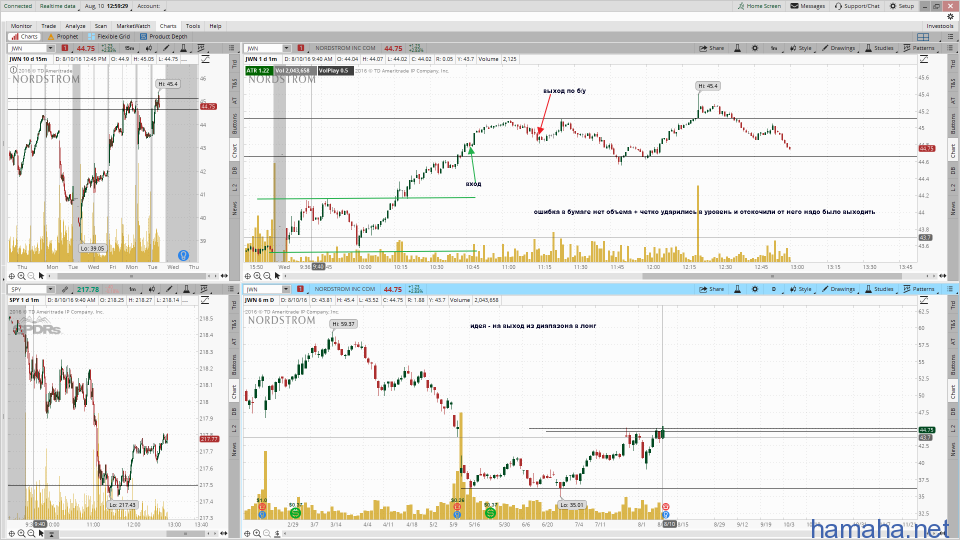The image size is (960, 540).
Task: Click the pencil drawings icon in JWN 15m chart
Action: tap(166, 48)
